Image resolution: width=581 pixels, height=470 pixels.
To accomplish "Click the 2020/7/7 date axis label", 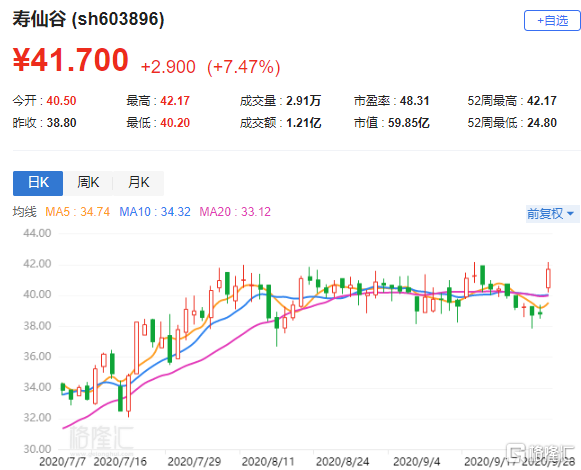I will click(62, 462).
